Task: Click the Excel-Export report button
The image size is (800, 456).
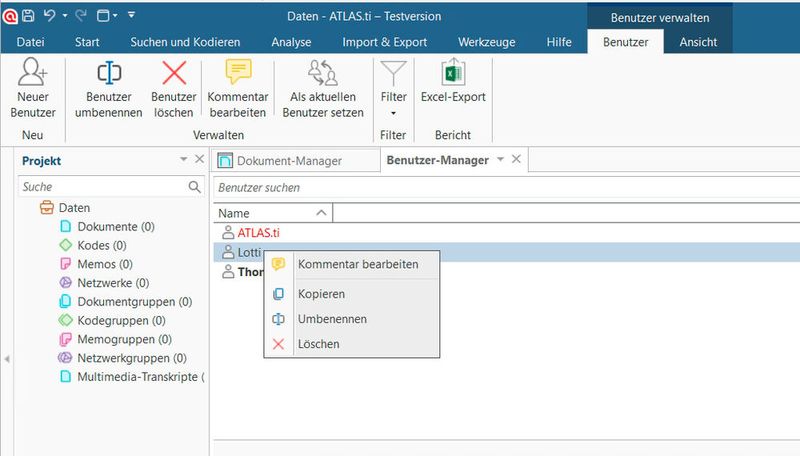Action: tap(453, 82)
